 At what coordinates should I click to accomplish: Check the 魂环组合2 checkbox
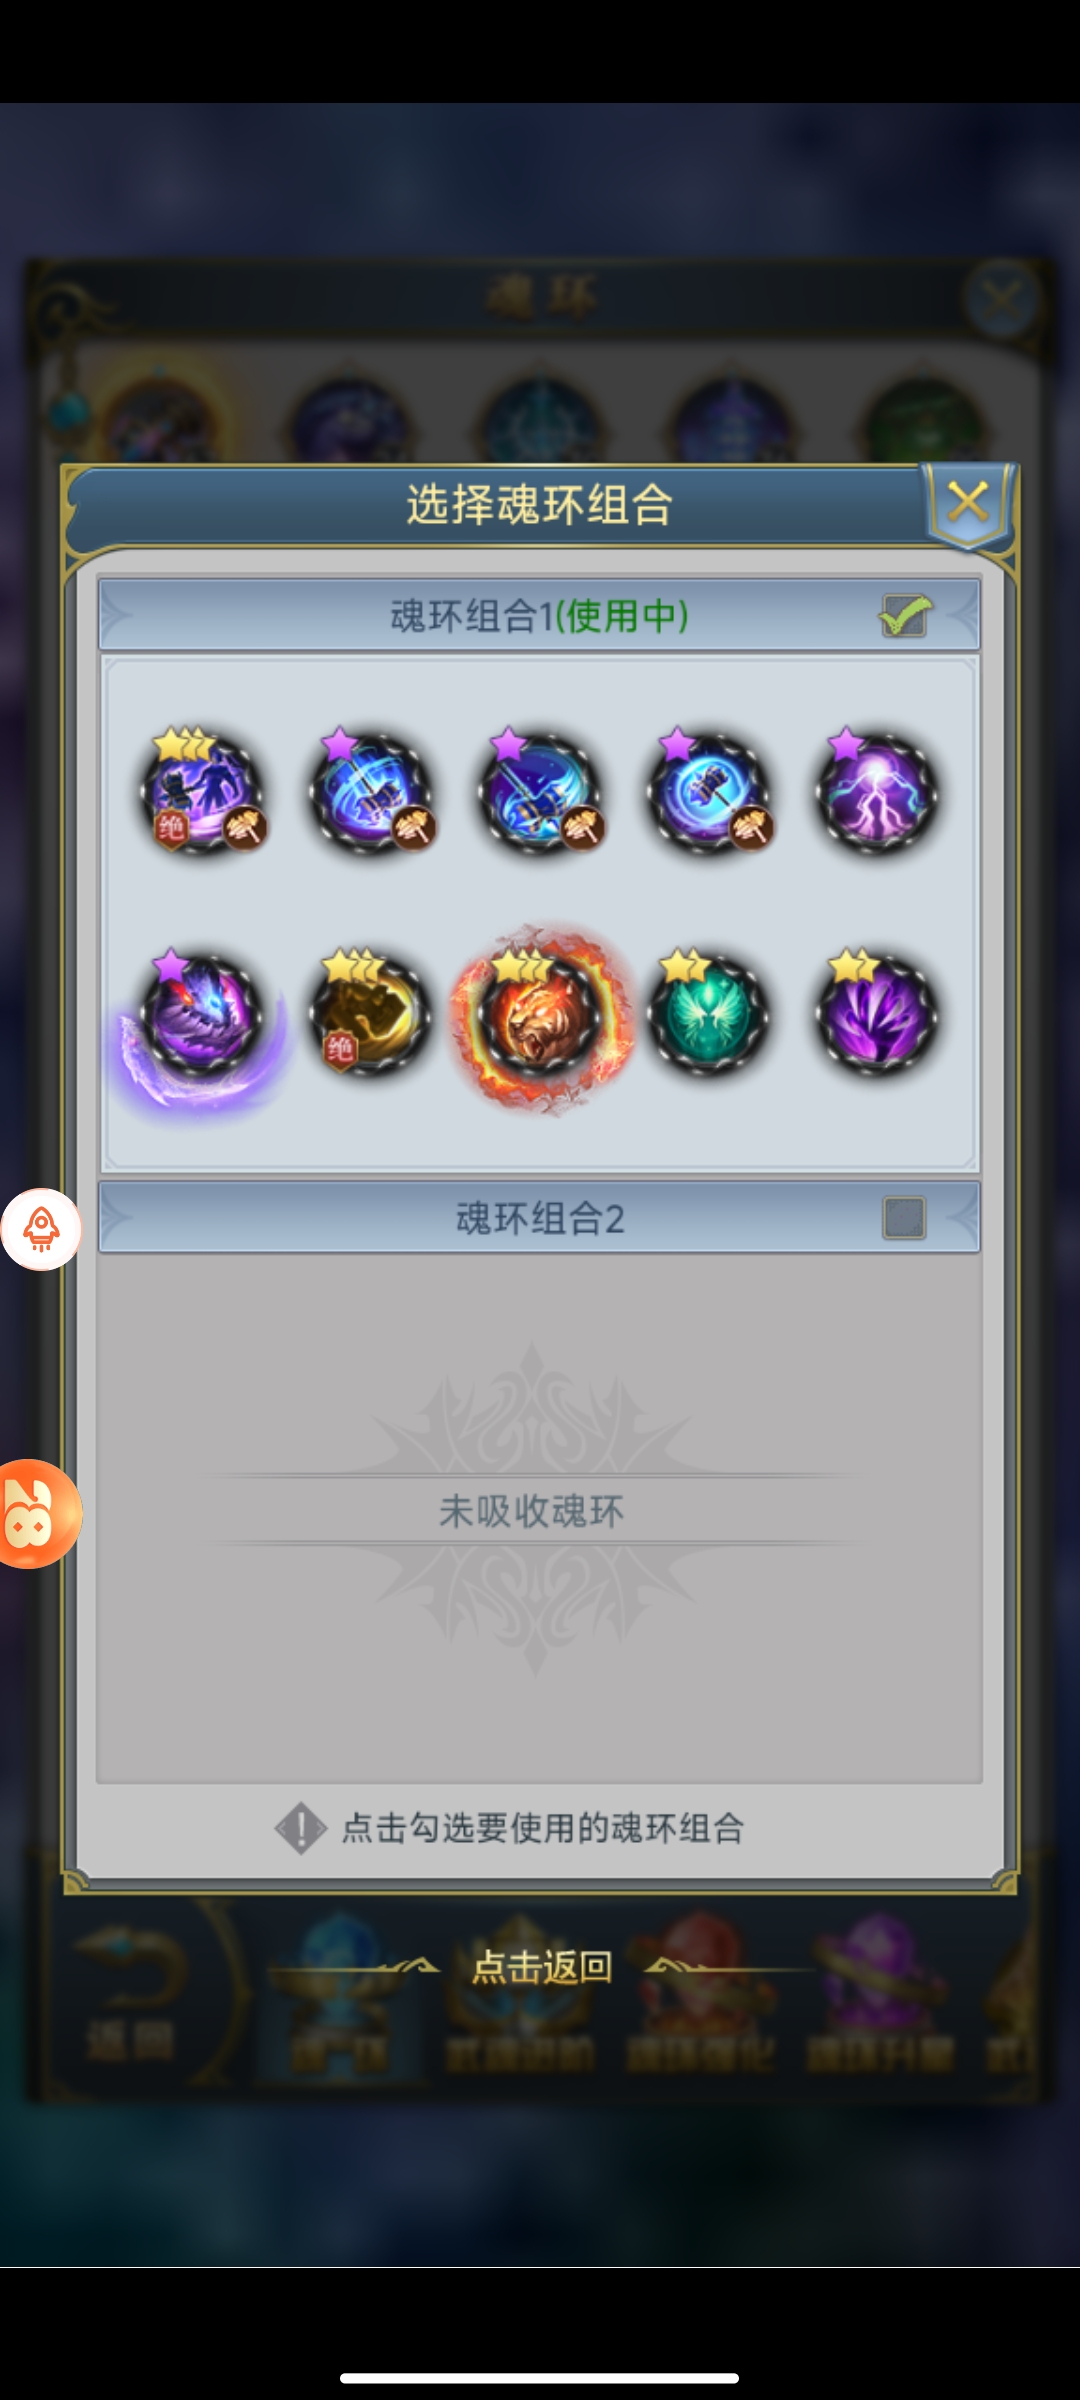point(904,1218)
